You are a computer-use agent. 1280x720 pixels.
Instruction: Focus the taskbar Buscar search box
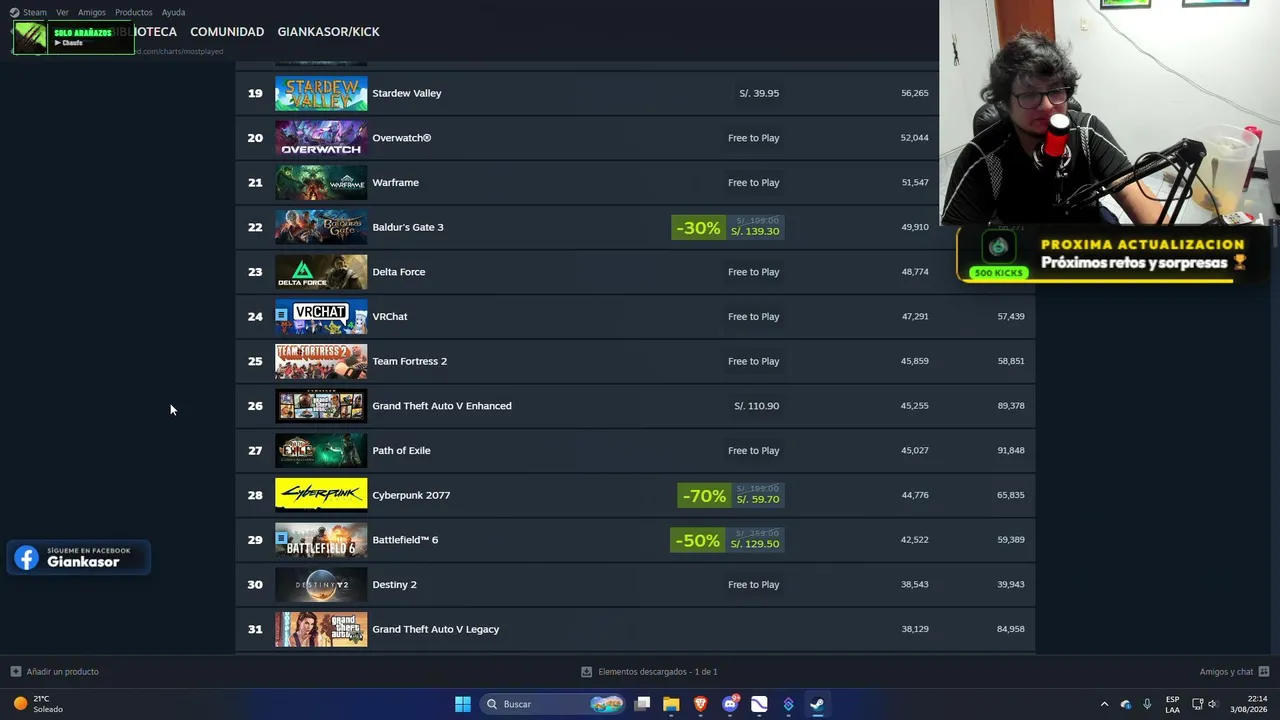point(552,704)
